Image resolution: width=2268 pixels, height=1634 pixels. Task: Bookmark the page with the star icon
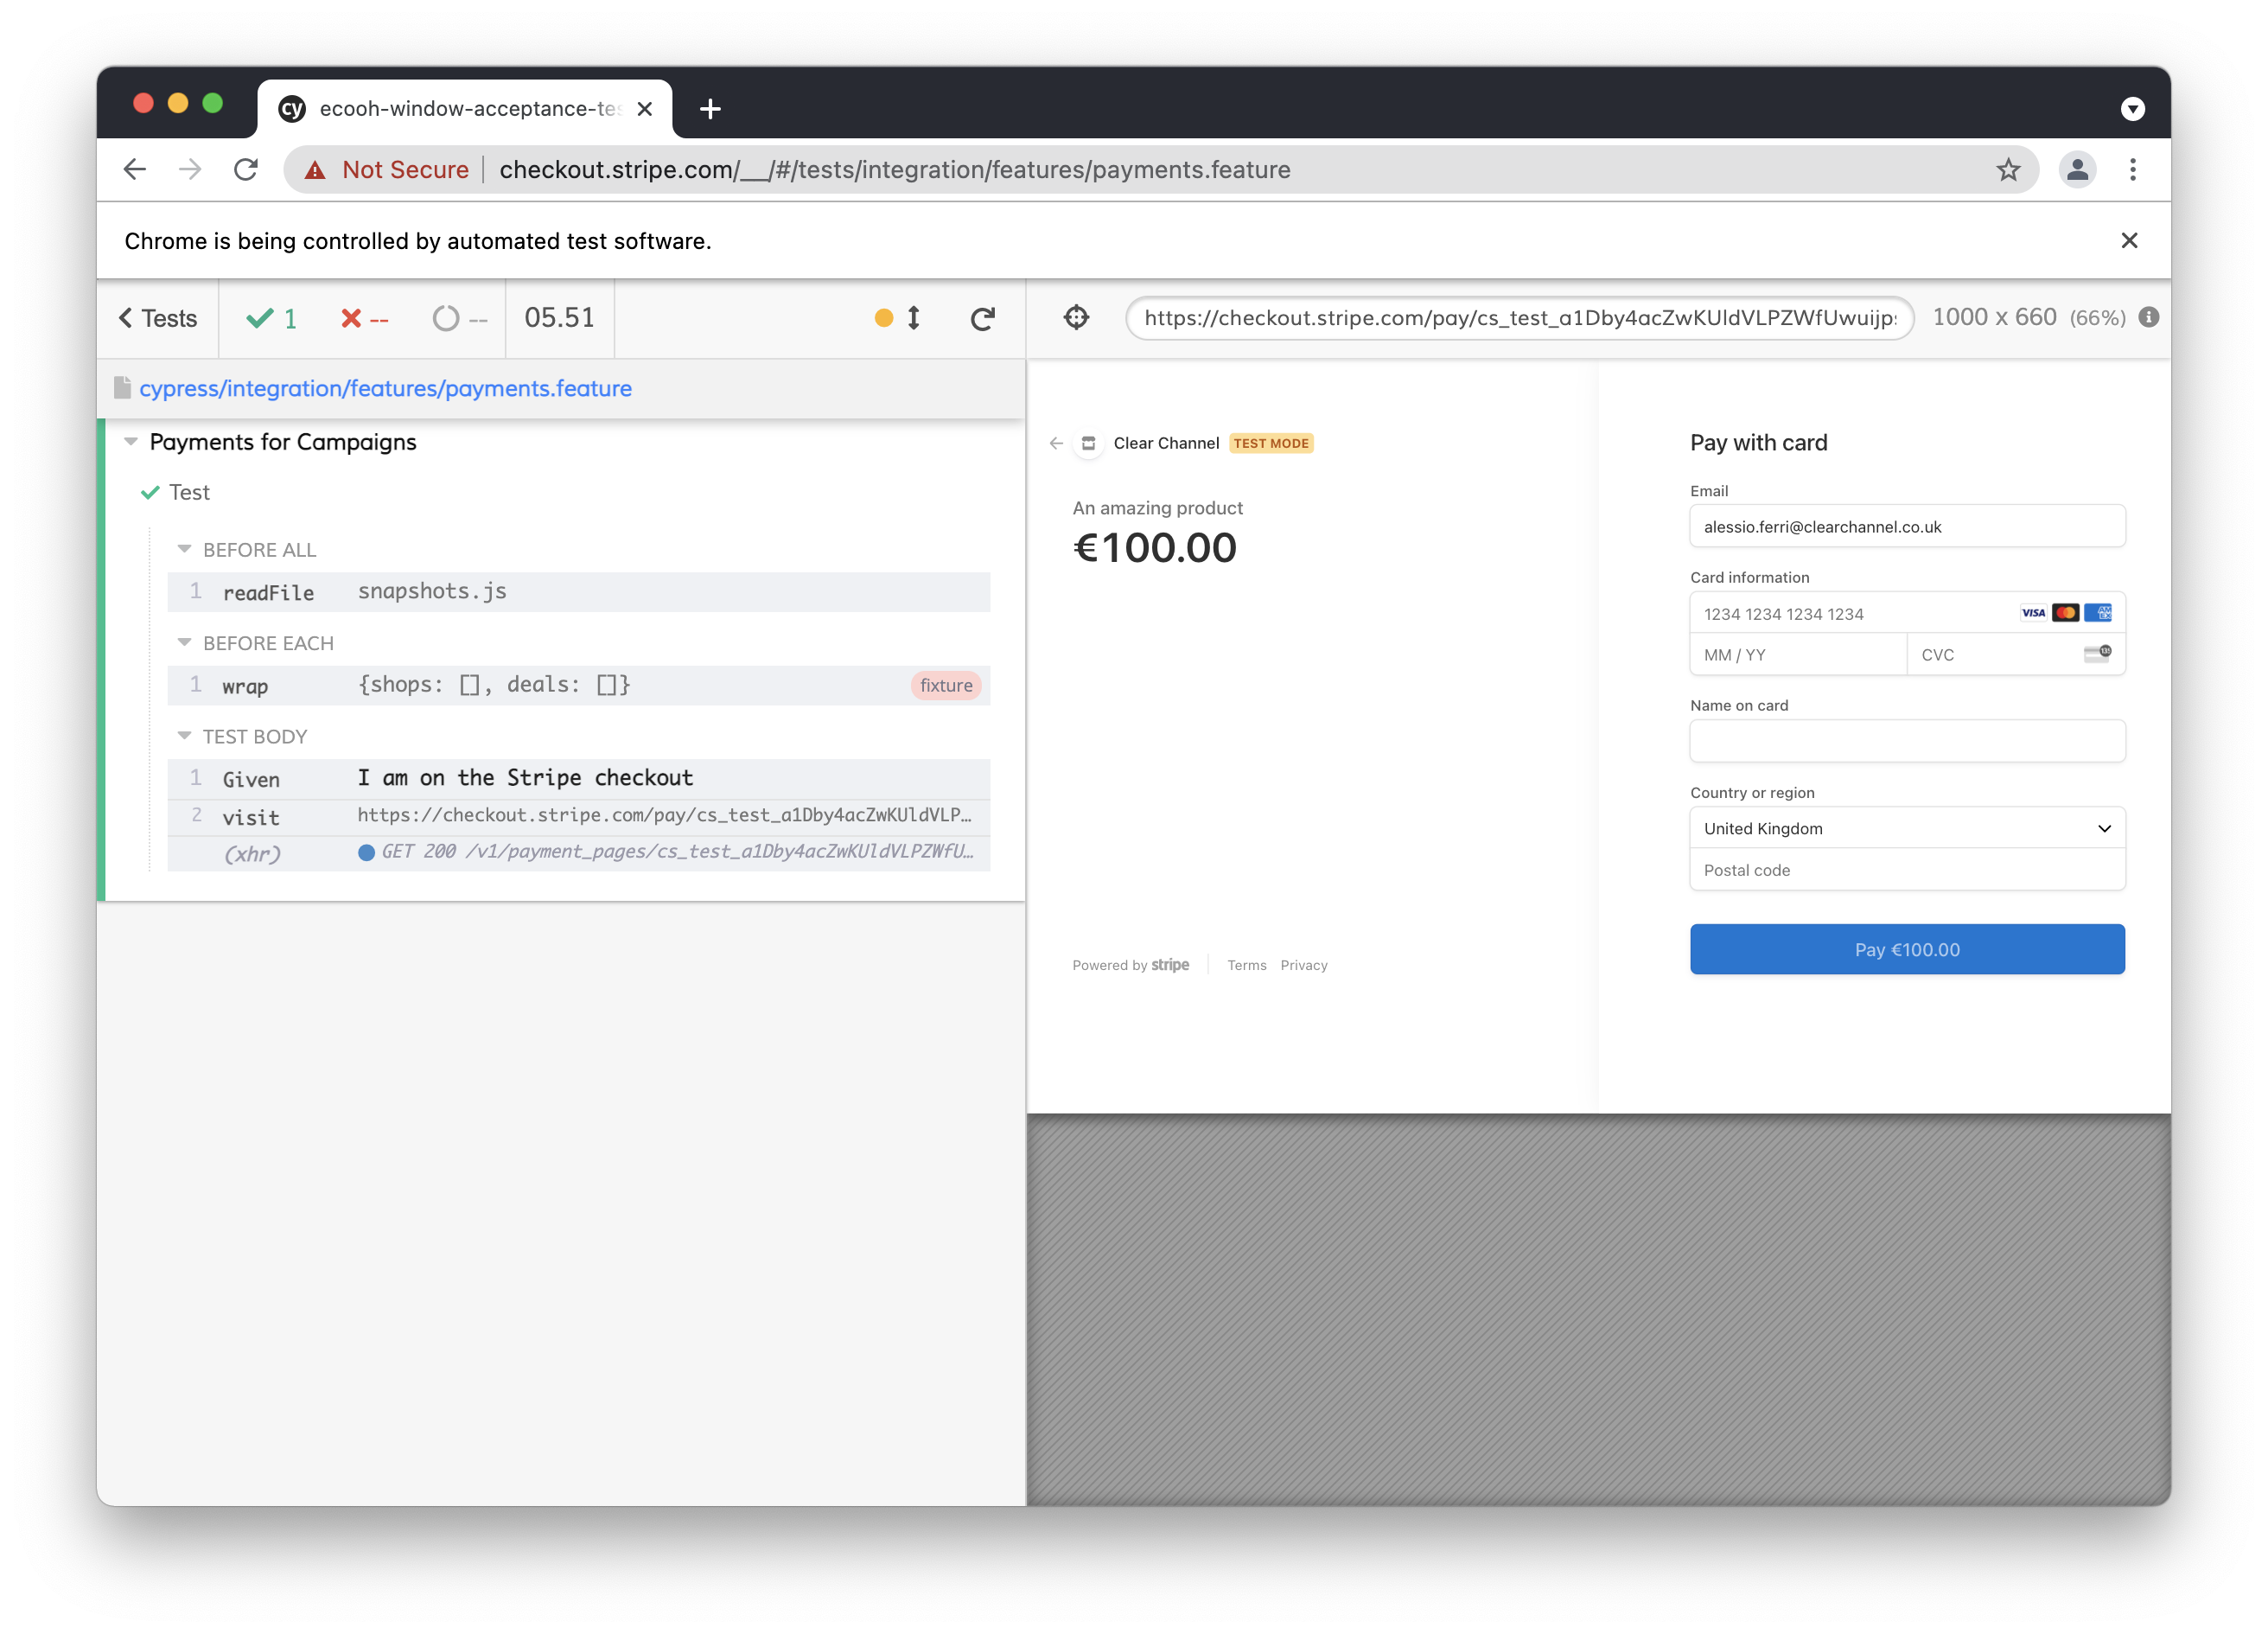pos(2008,169)
